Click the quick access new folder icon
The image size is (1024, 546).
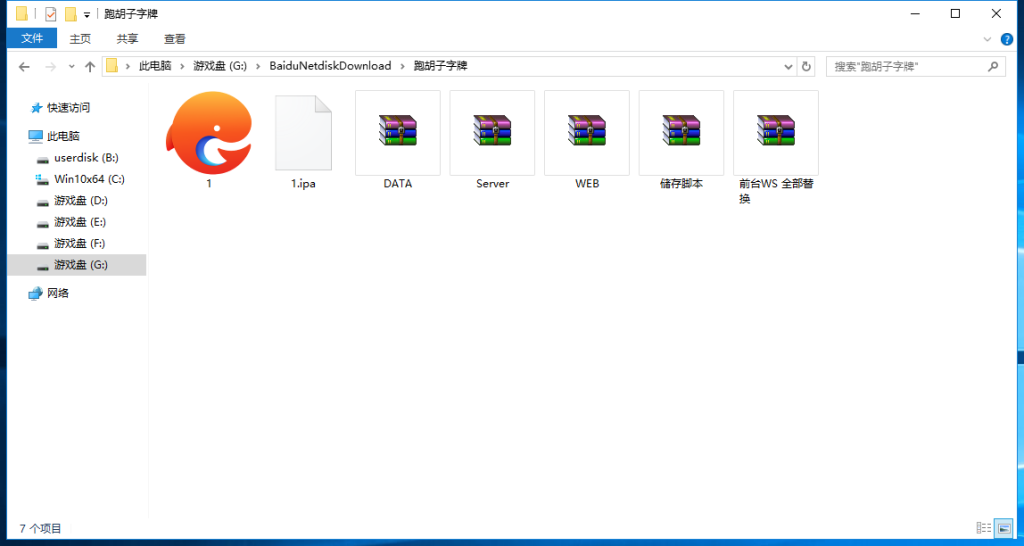71,14
